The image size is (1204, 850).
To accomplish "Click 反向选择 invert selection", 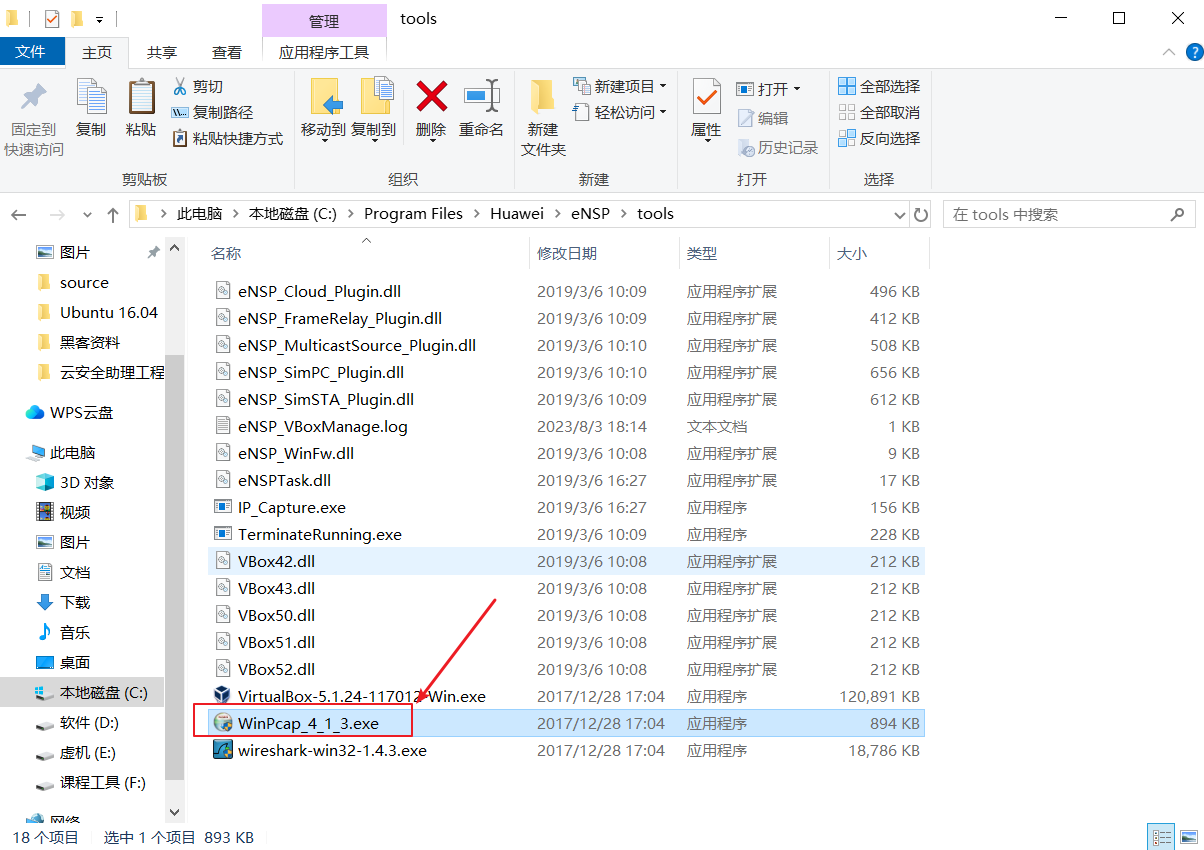I will pos(879,138).
